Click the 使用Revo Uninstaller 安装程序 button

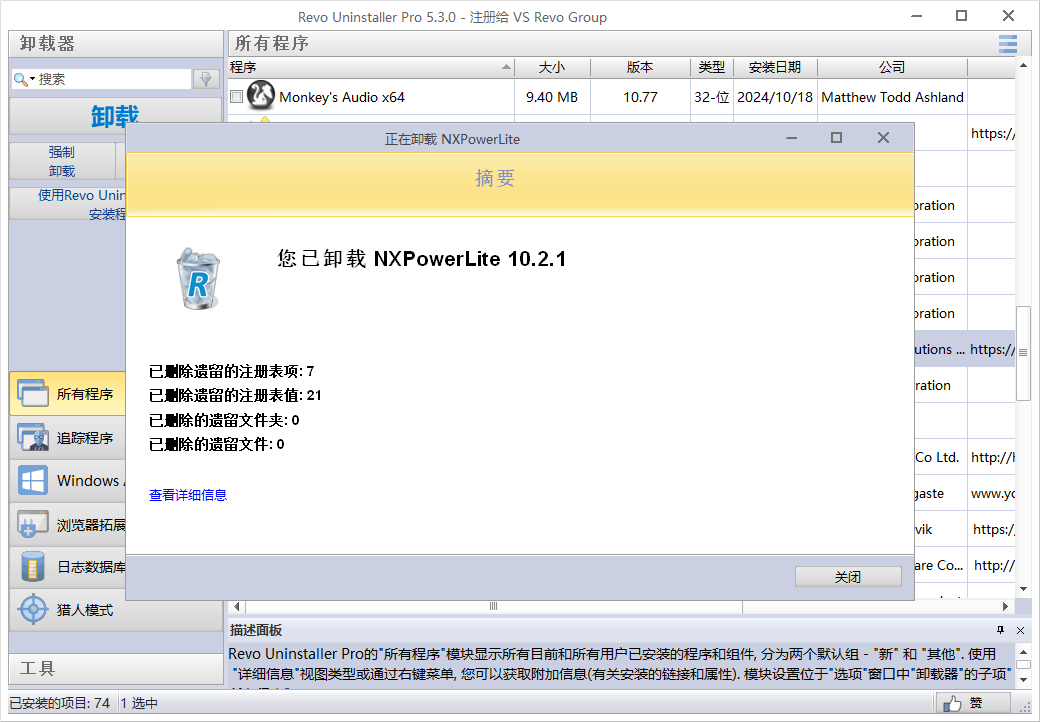click(x=68, y=204)
